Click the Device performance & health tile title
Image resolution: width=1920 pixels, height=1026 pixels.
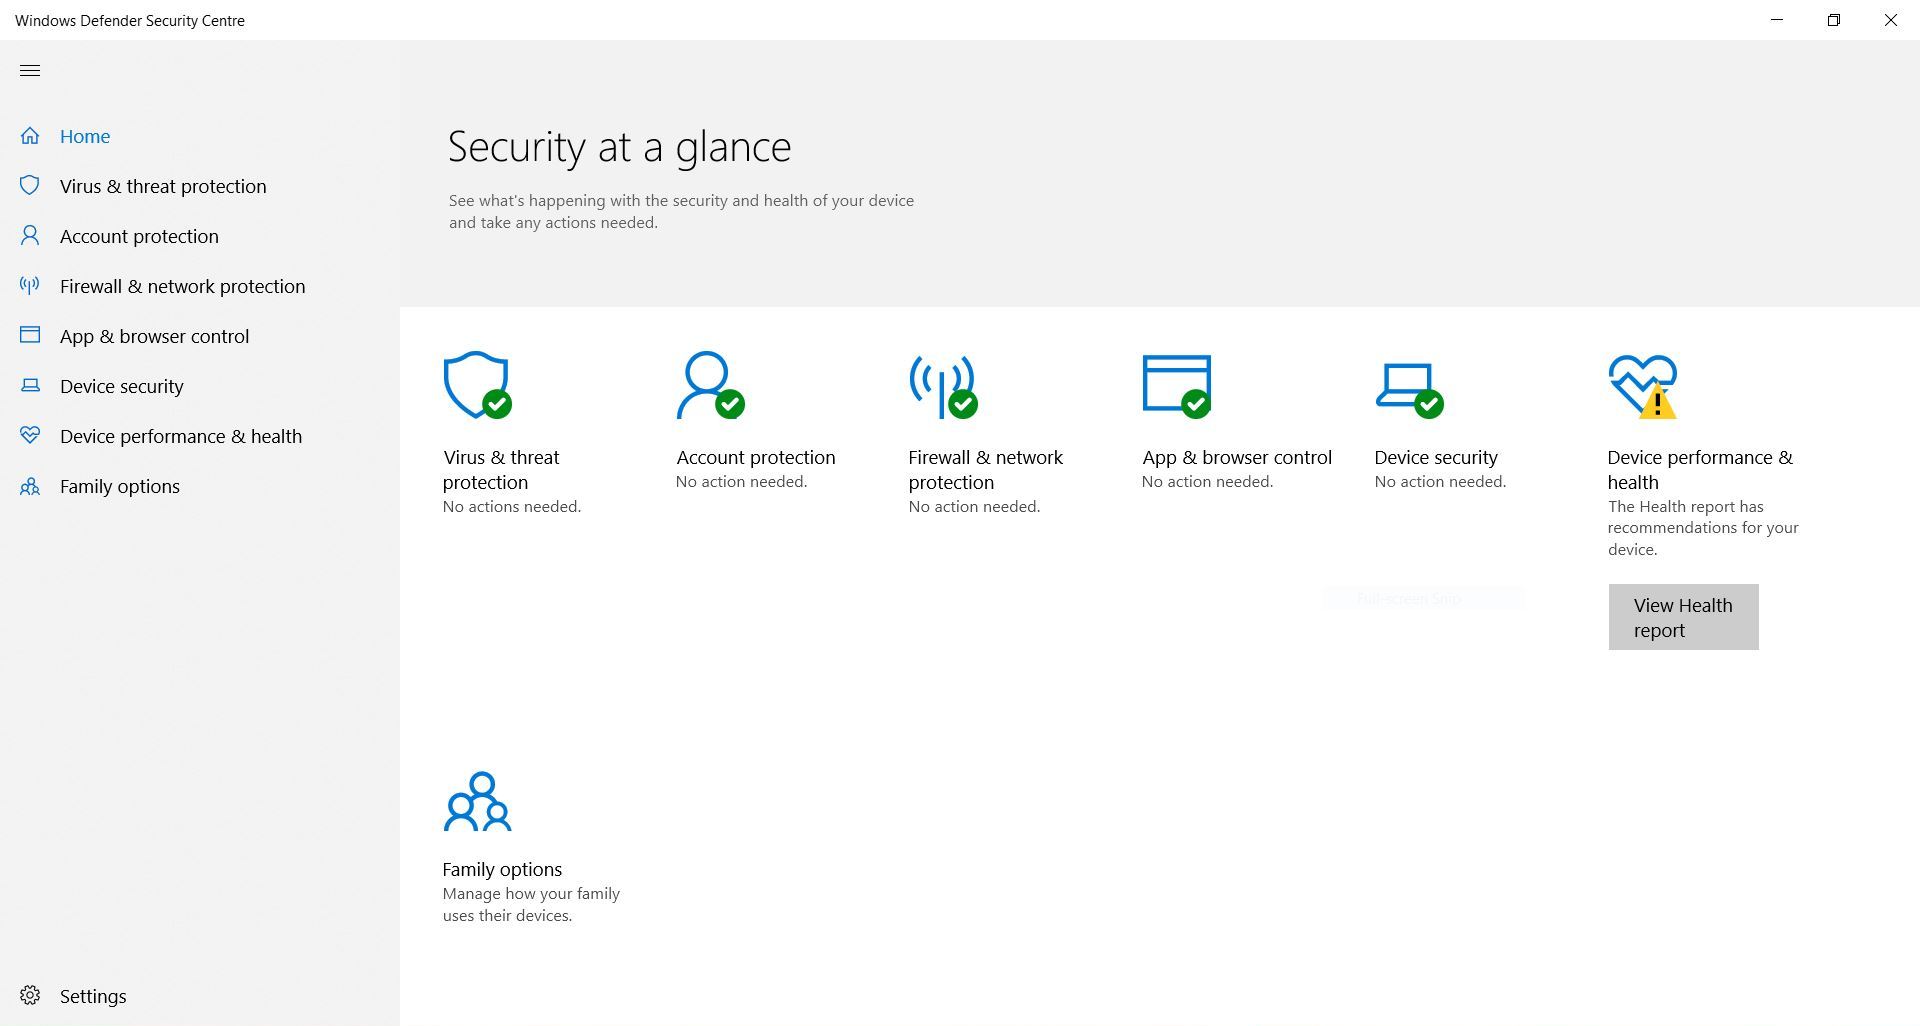tap(1700, 469)
